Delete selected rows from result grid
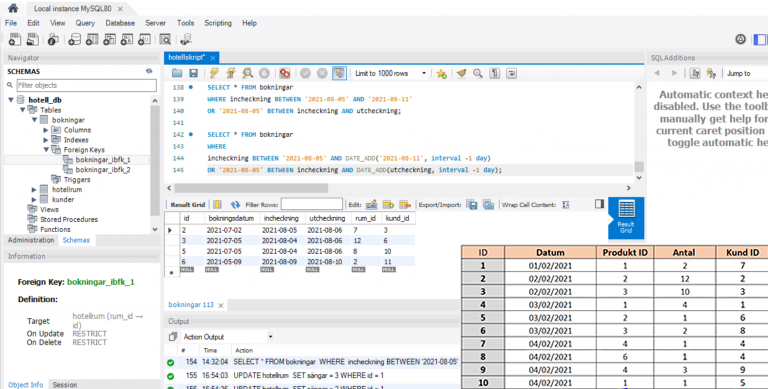 405,204
